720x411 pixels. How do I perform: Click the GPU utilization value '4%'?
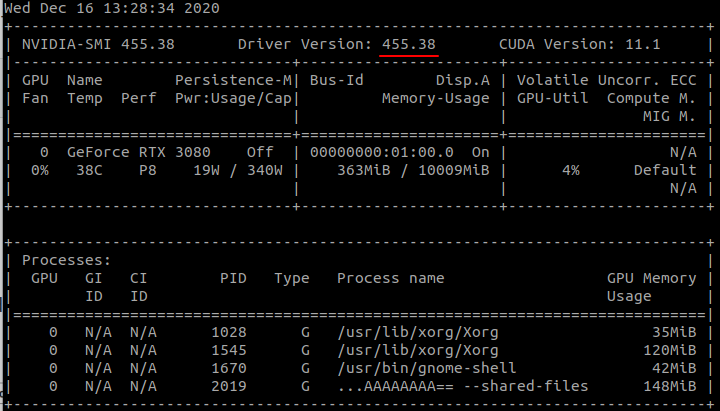[x=571, y=170]
